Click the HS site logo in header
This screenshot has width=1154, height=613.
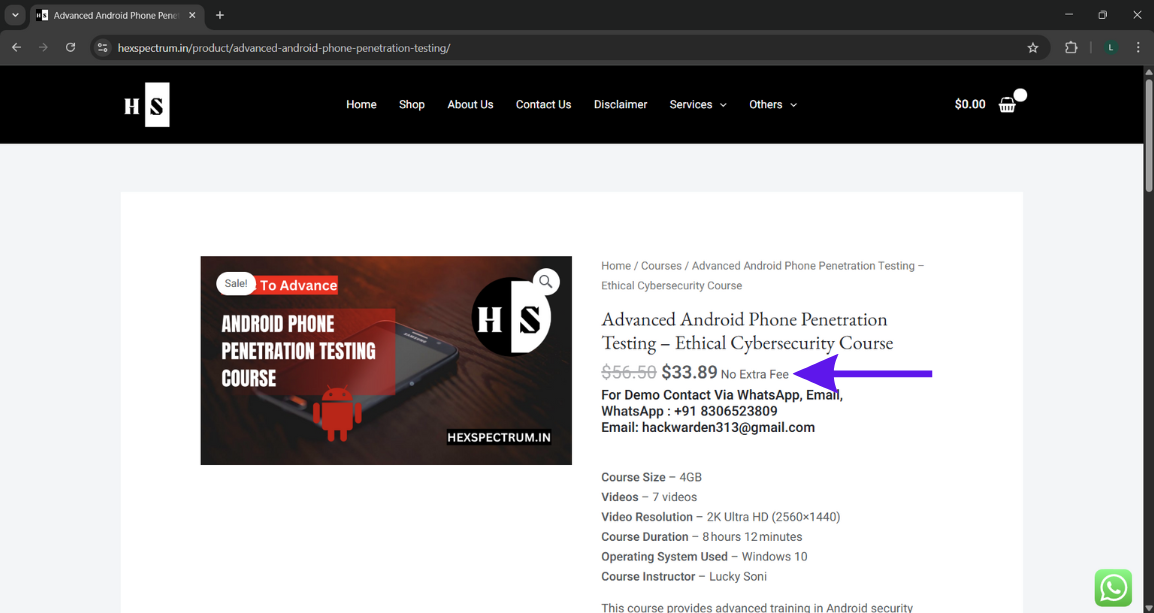[147, 104]
